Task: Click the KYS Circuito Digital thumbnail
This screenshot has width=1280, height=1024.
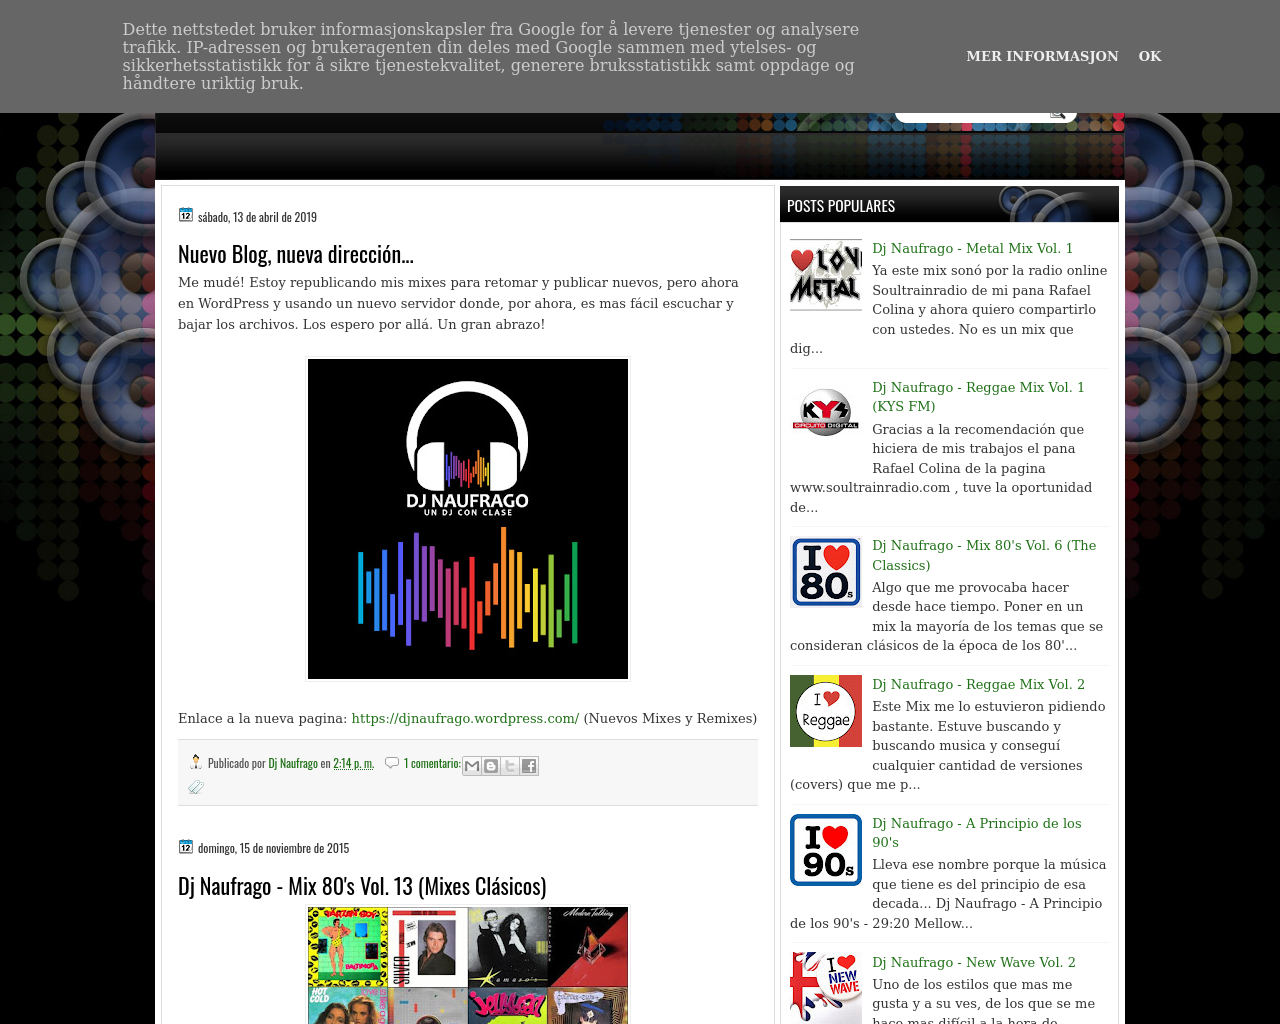Action: pos(826,414)
